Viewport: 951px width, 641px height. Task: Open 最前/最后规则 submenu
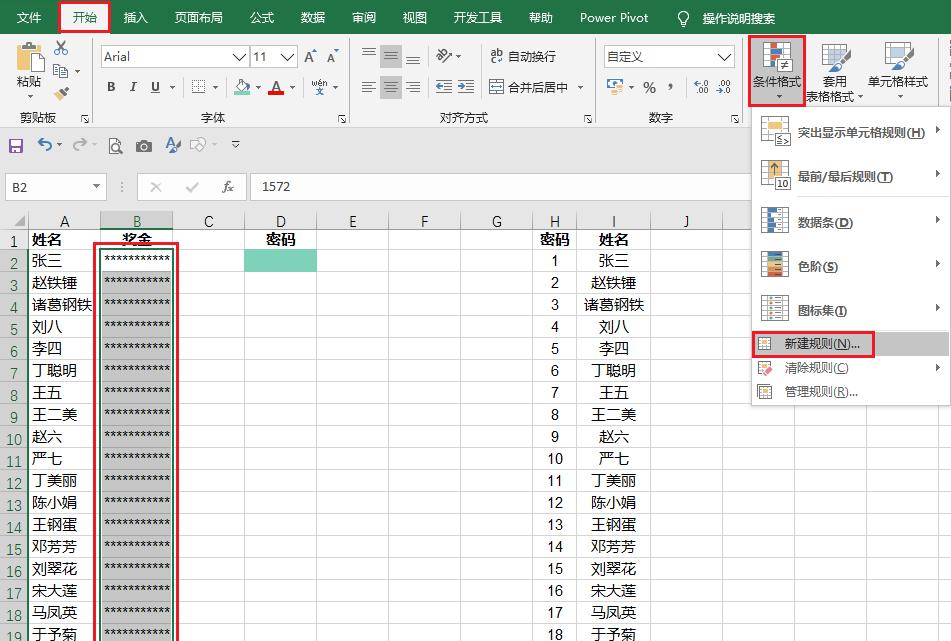coord(850,176)
